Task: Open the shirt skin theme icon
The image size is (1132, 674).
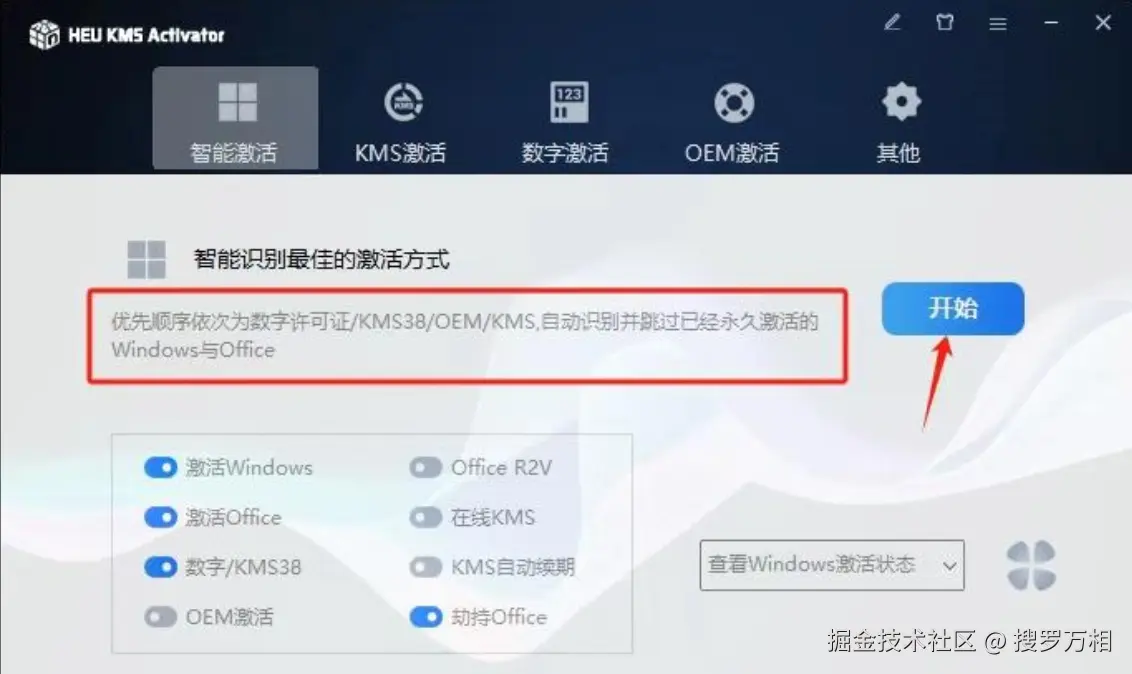Action: tap(944, 23)
